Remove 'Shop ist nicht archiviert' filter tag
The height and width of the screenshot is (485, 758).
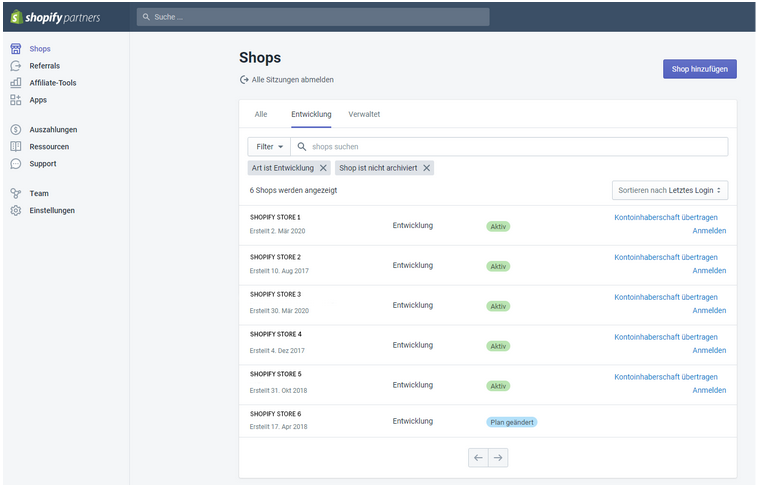click(427, 168)
